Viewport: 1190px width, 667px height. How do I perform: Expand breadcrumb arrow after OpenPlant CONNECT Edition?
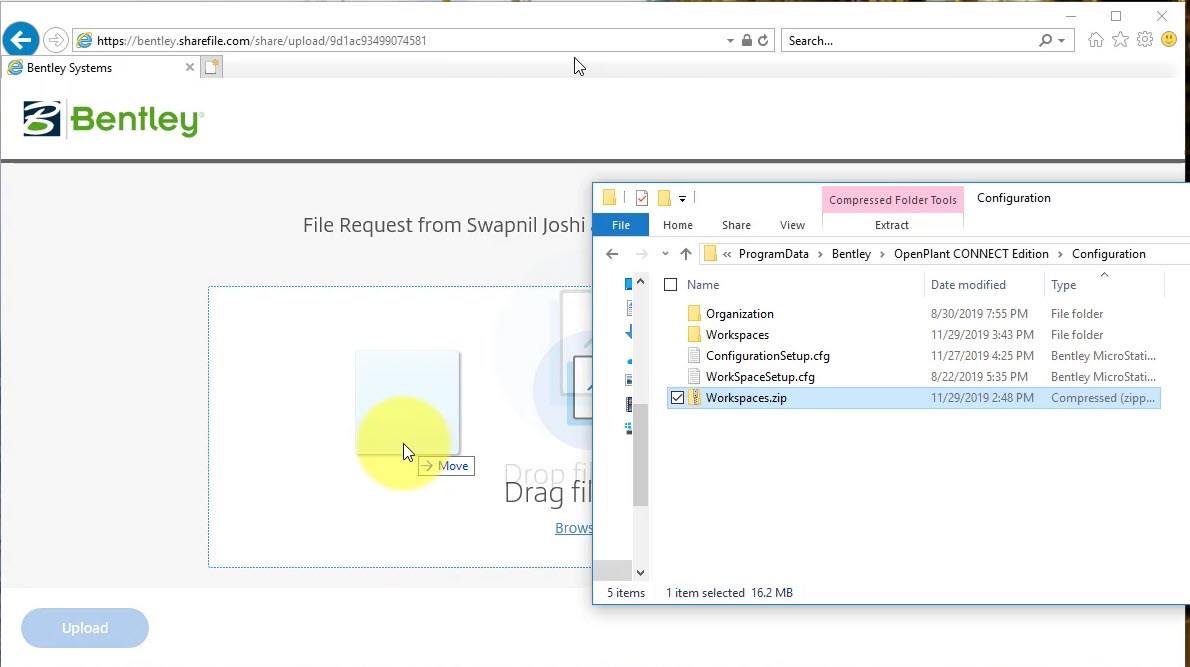1060,254
